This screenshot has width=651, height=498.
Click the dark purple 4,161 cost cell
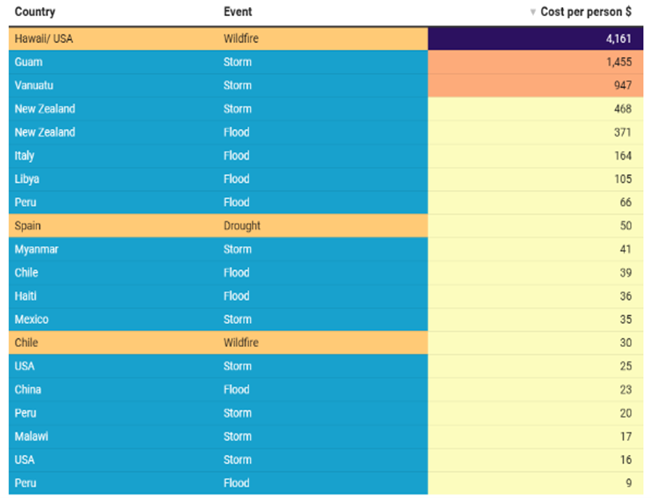tap(536, 39)
